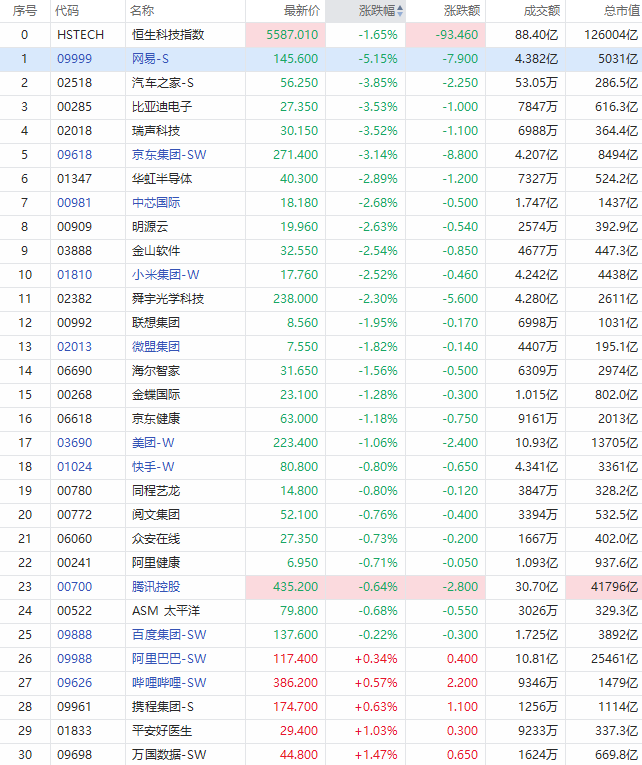Sort by 涨跌额 column header
Screen dimensions: 642x765
461,11
